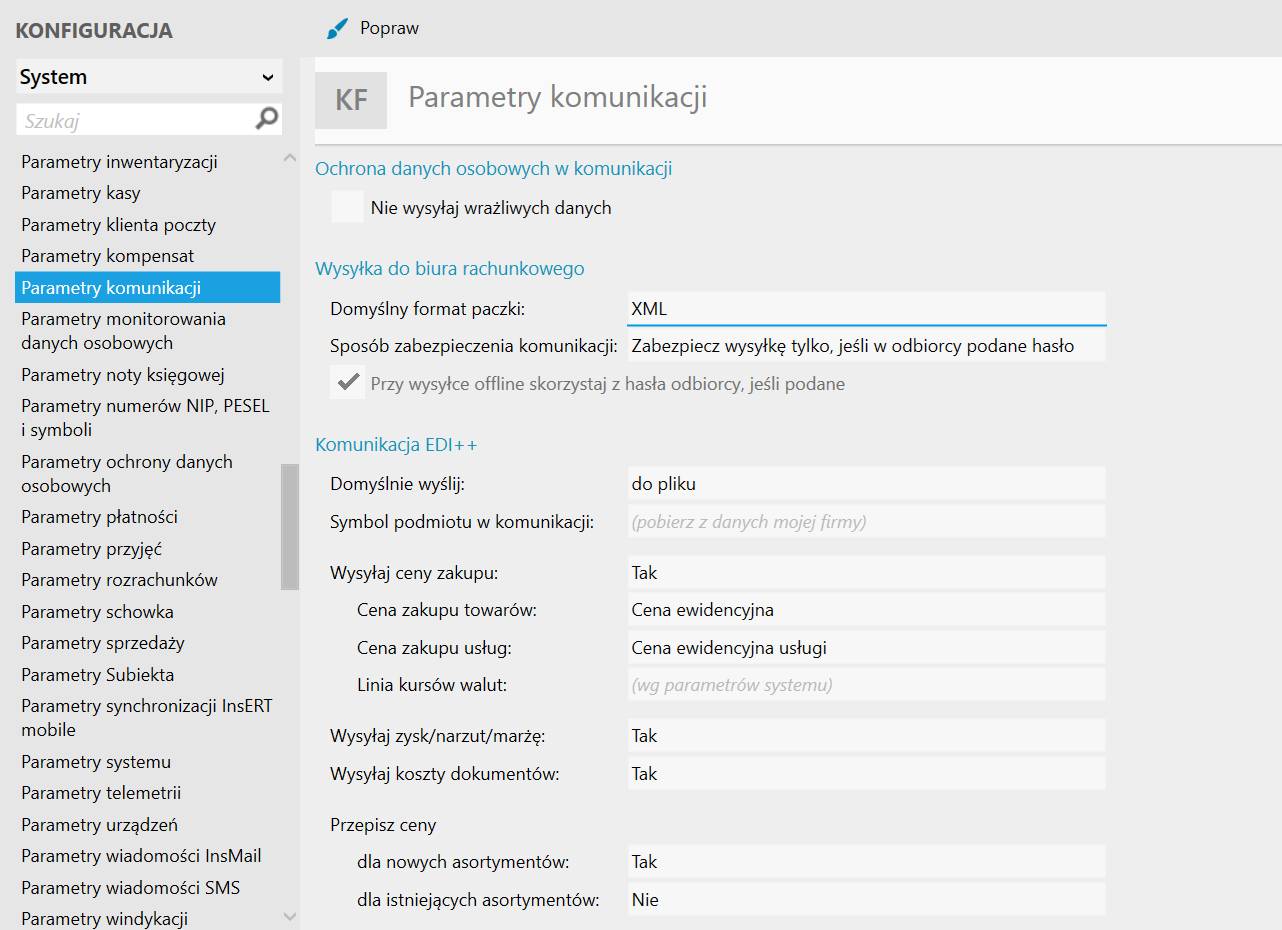Viewport: 1282px width, 930px height.
Task: Open 'Domyślny format paczki' XML dropdown
Action: point(866,309)
